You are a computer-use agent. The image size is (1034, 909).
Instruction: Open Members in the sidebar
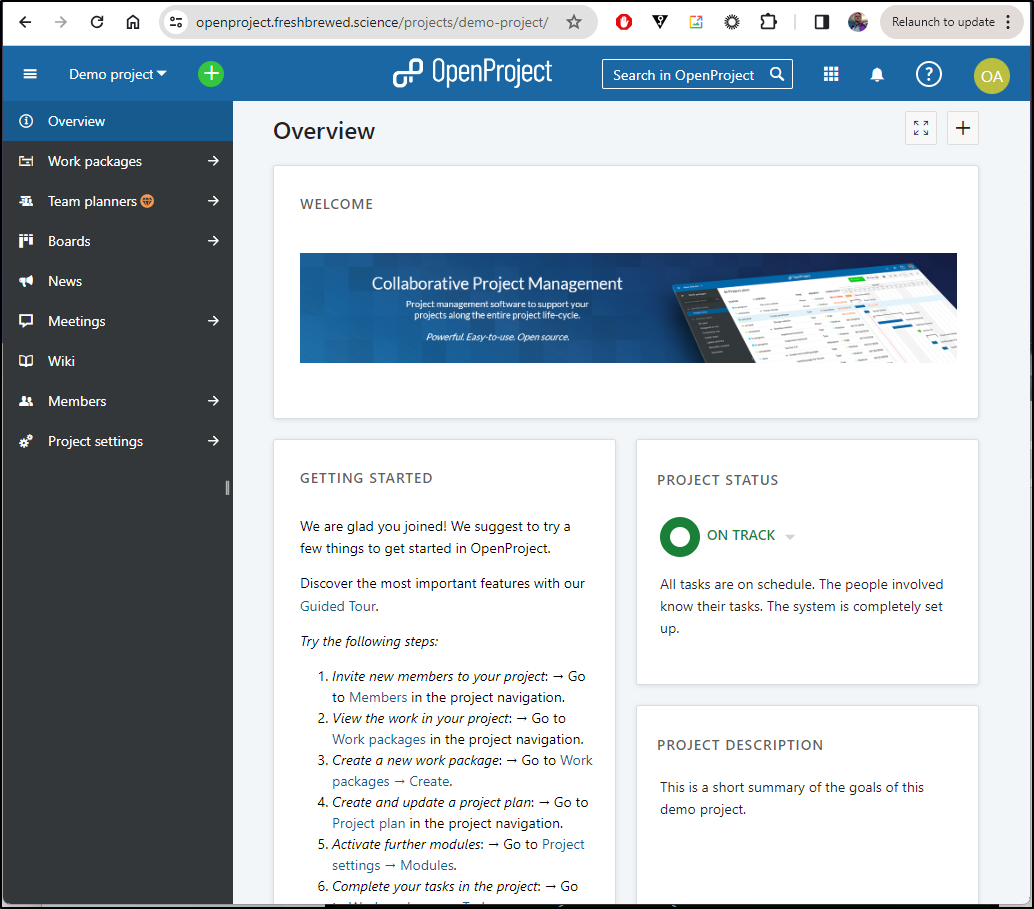click(x=77, y=401)
